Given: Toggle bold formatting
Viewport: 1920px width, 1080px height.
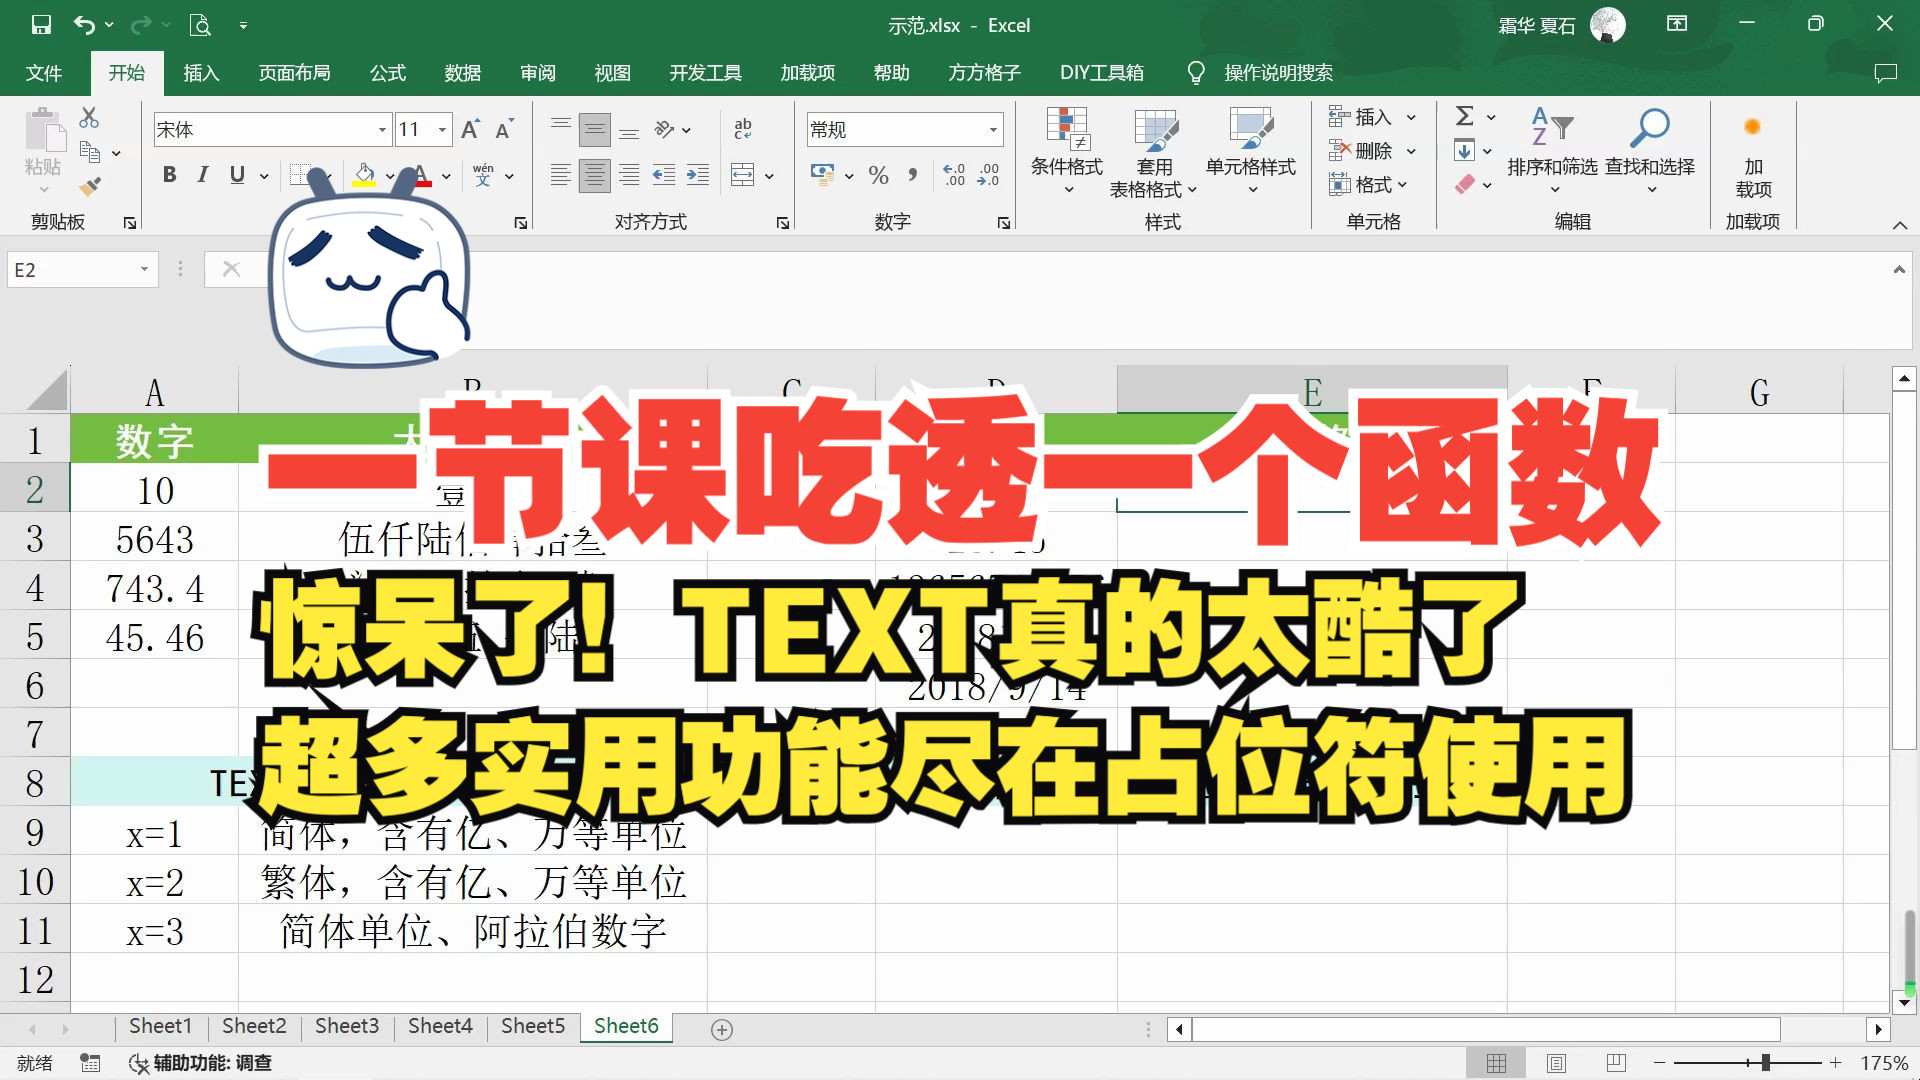Looking at the screenshot, I should click(x=169, y=175).
